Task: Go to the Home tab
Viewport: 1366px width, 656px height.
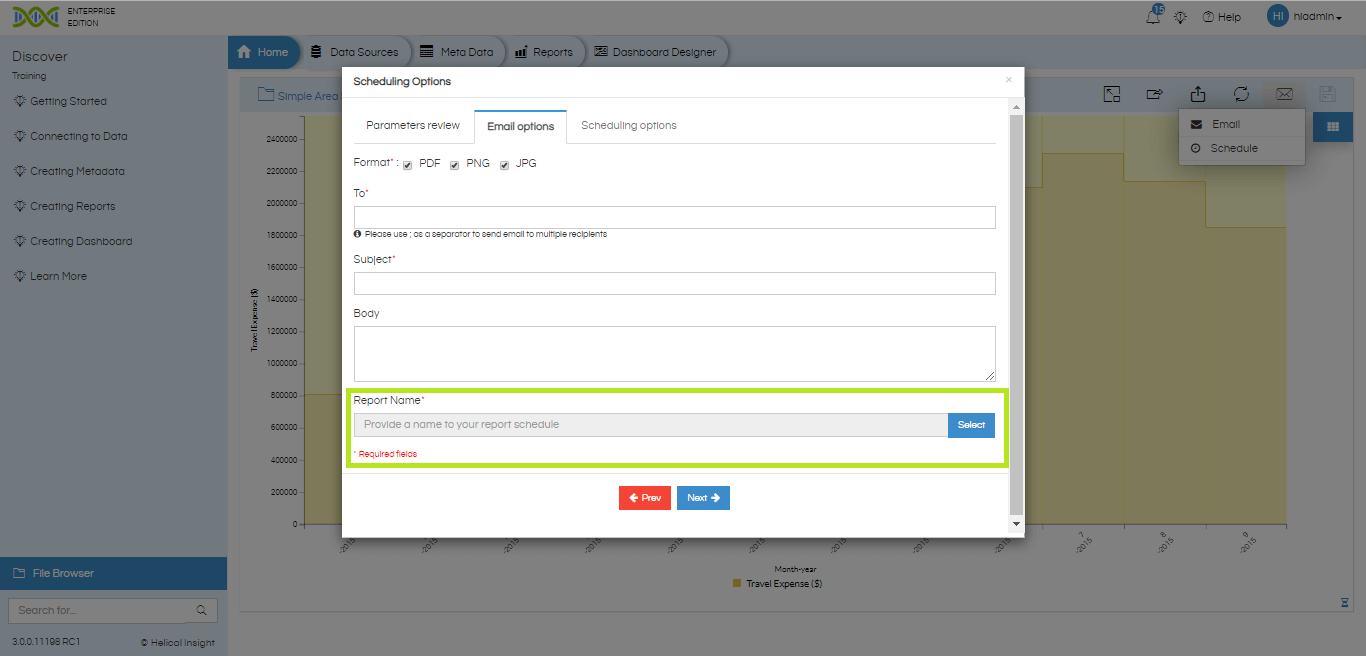Action: pyautogui.click(x=263, y=52)
